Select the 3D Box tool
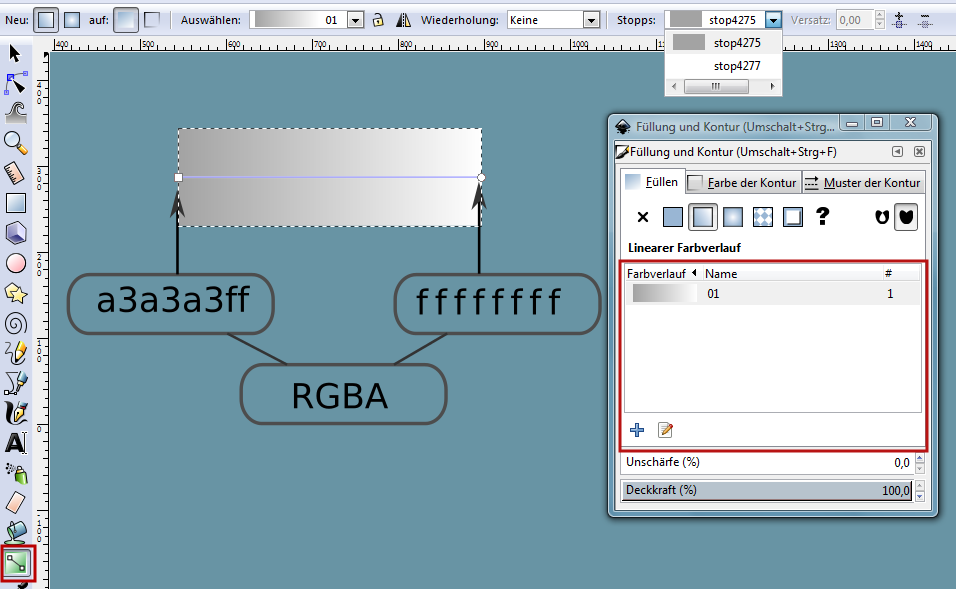Viewport: 956px width, 589px height. 15,233
